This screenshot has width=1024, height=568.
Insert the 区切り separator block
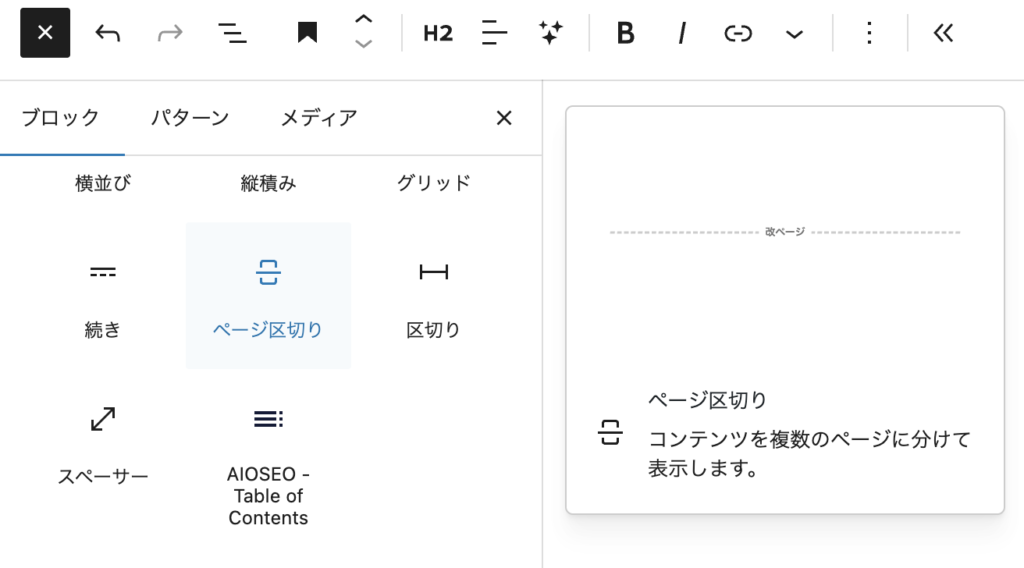click(x=434, y=296)
